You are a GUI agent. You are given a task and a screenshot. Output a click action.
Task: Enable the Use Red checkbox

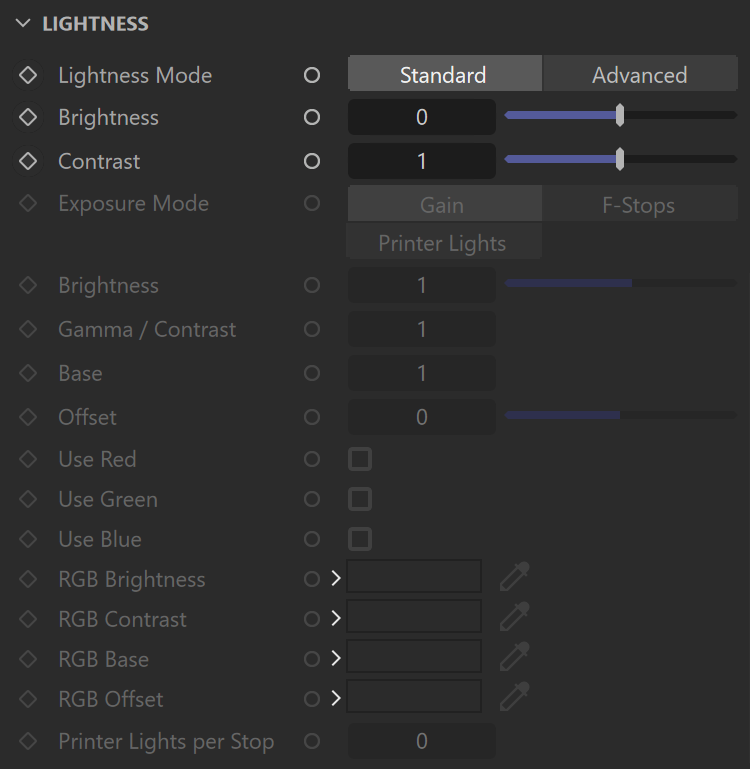click(x=360, y=459)
